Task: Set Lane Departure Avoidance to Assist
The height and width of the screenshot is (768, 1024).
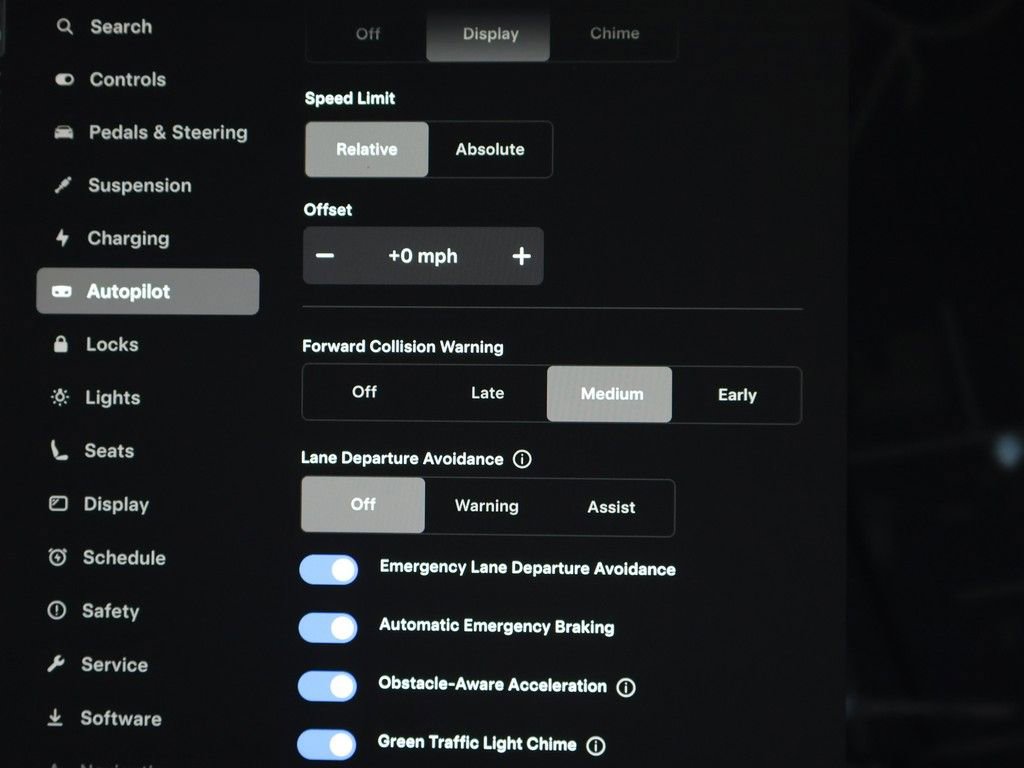Action: 610,507
